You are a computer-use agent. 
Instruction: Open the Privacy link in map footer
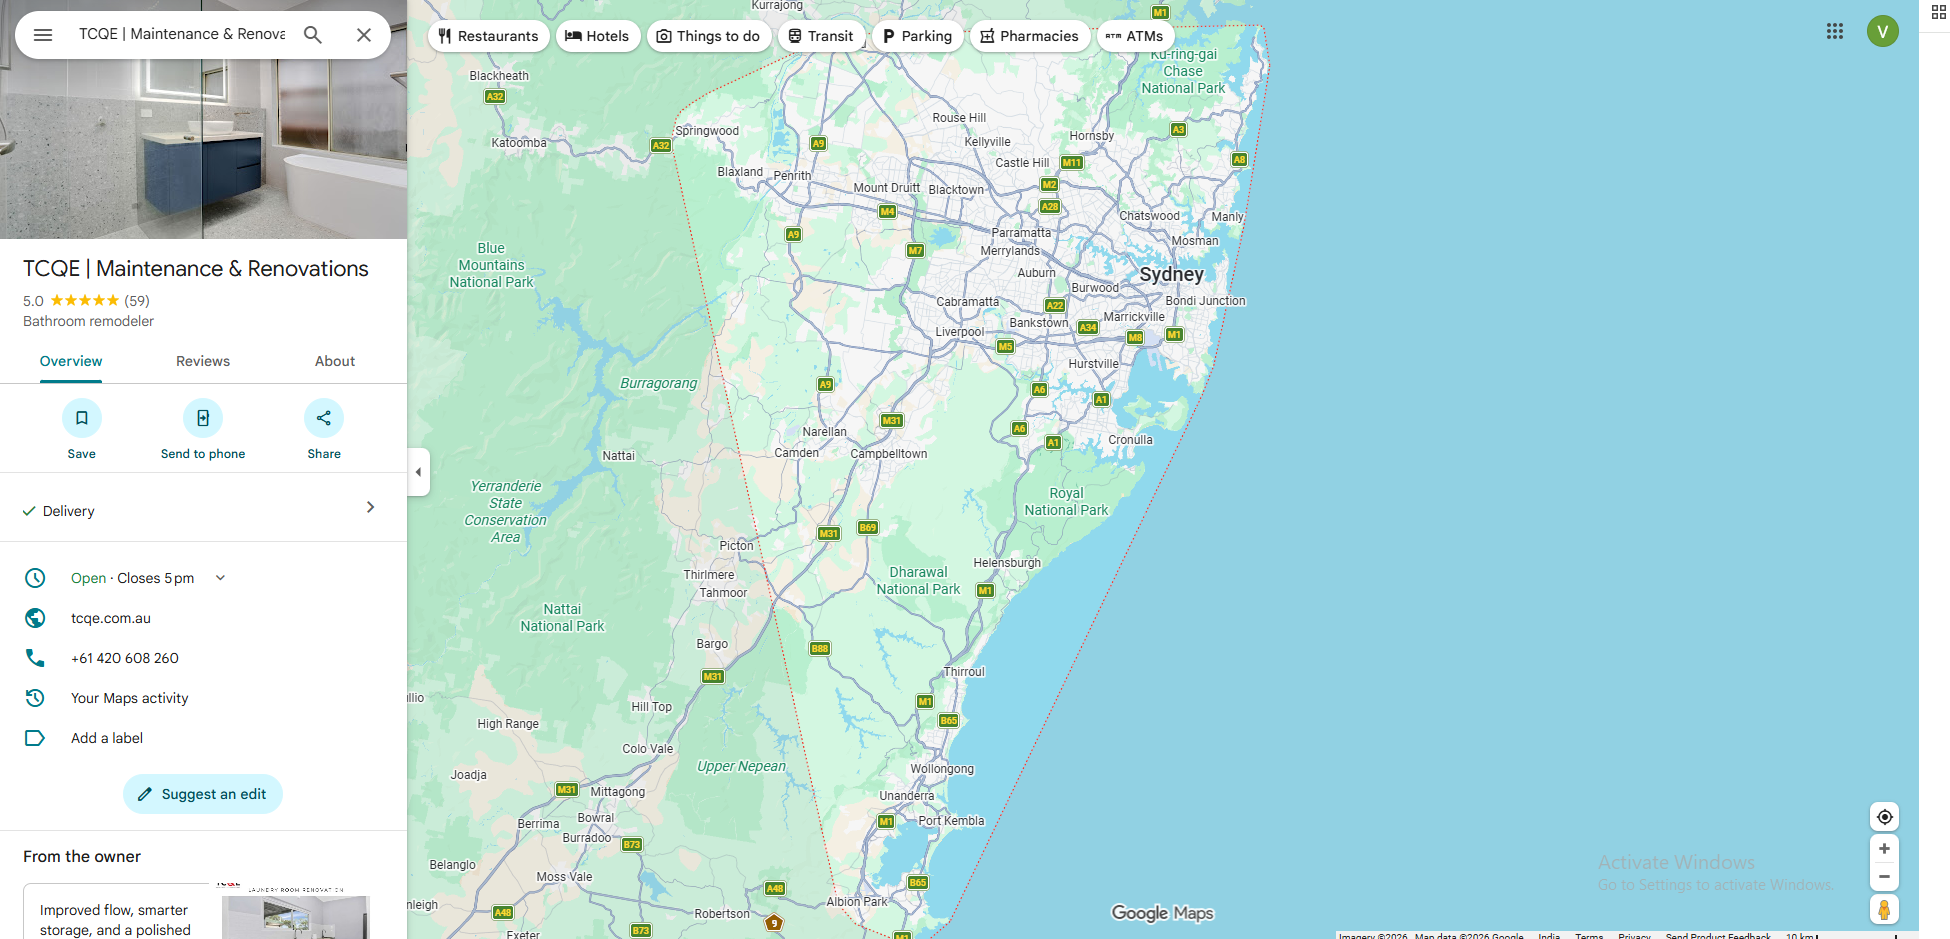1634,936
